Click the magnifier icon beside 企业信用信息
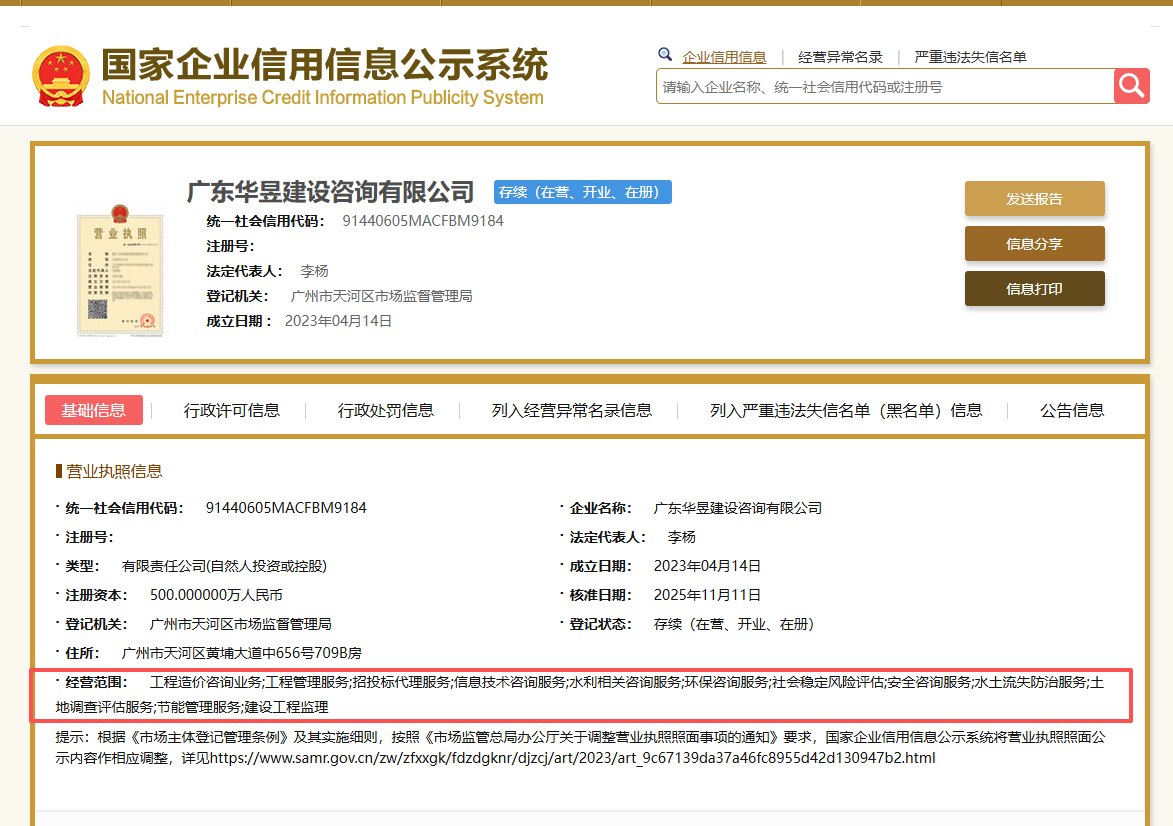This screenshot has width=1173, height=826. tap(665, 55)
